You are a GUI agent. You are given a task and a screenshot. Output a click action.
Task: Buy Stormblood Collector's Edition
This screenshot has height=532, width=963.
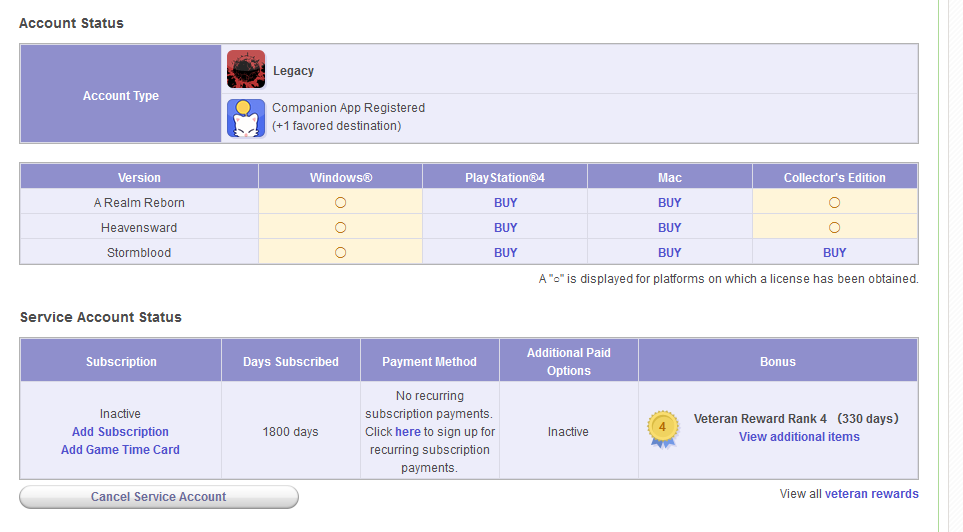[834, 252]
